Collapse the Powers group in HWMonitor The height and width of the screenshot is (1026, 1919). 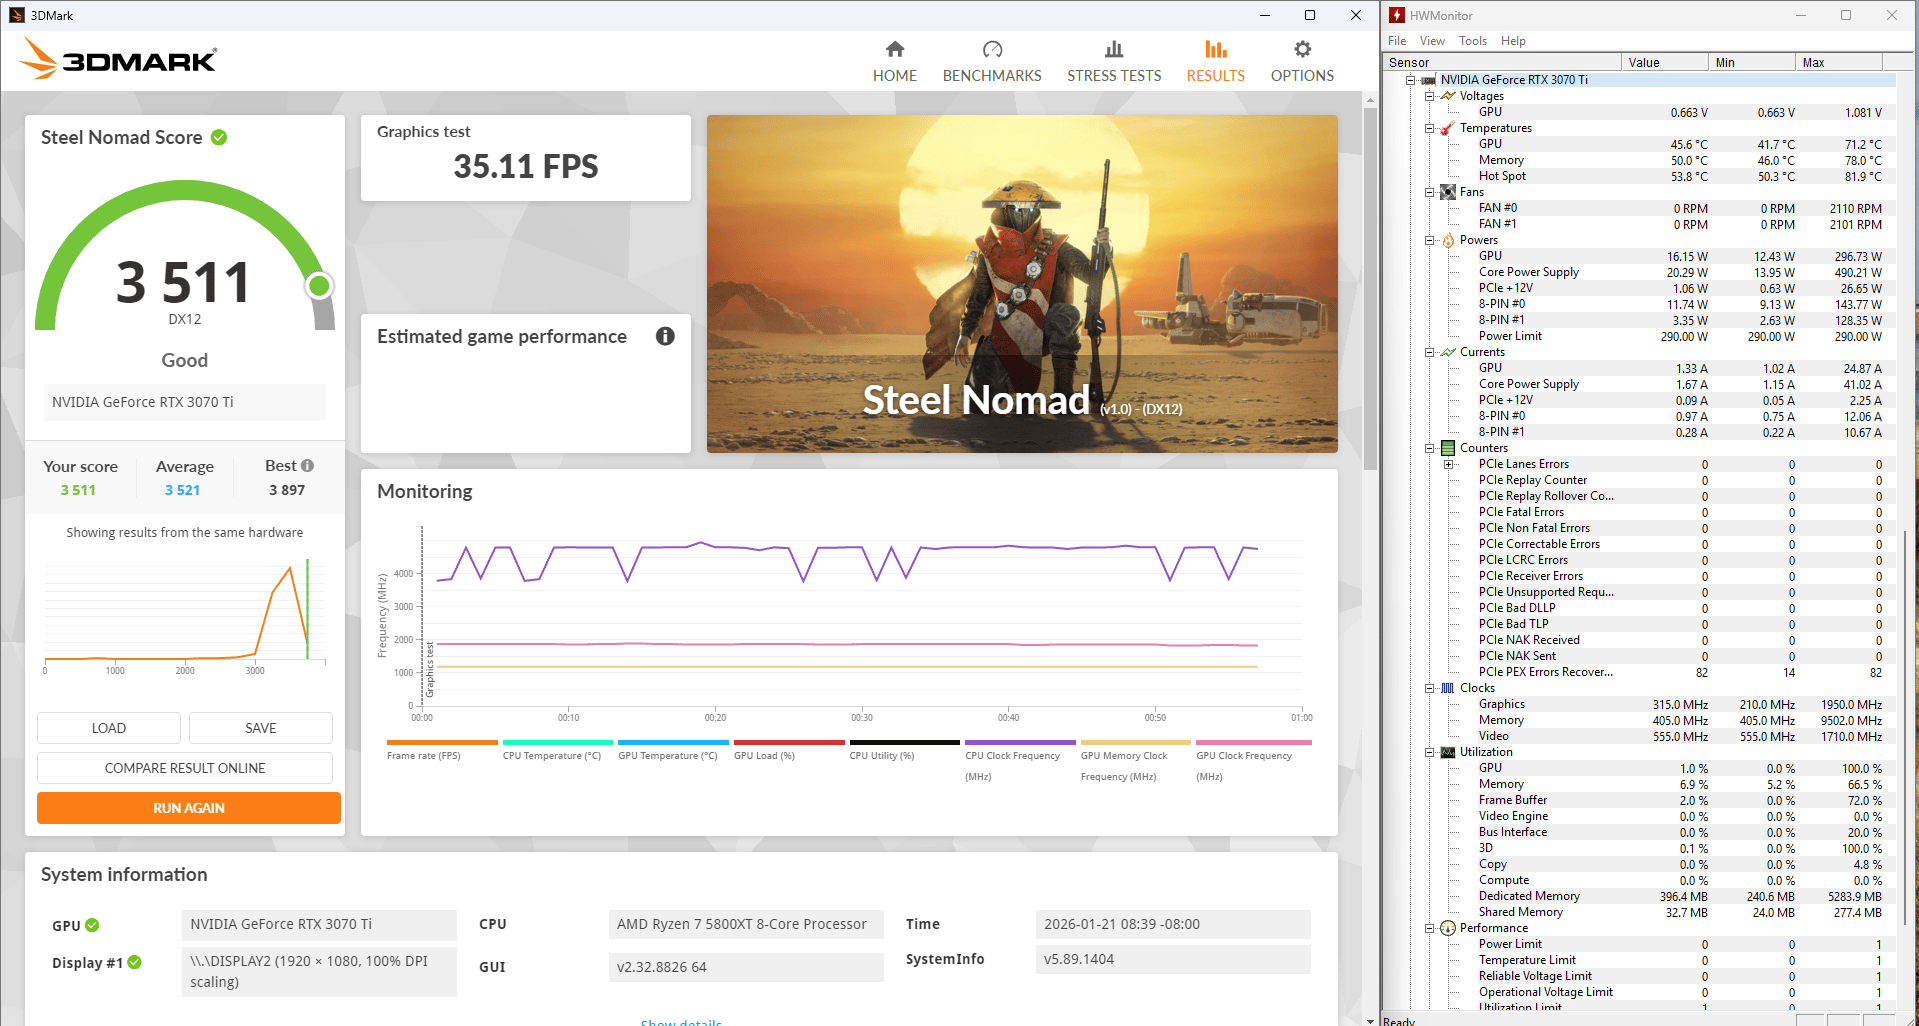pyautogui.click(x=1430, y=240)
